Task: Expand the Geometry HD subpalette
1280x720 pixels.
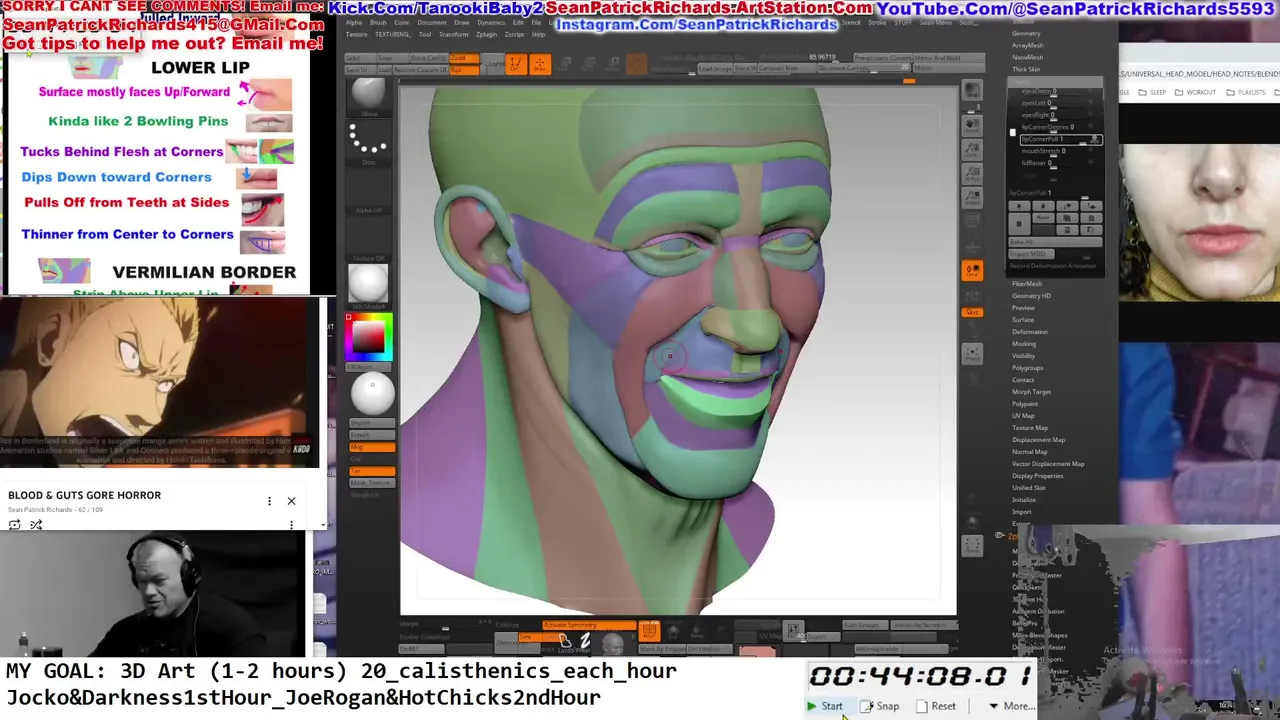Action: coord(1031,296)
